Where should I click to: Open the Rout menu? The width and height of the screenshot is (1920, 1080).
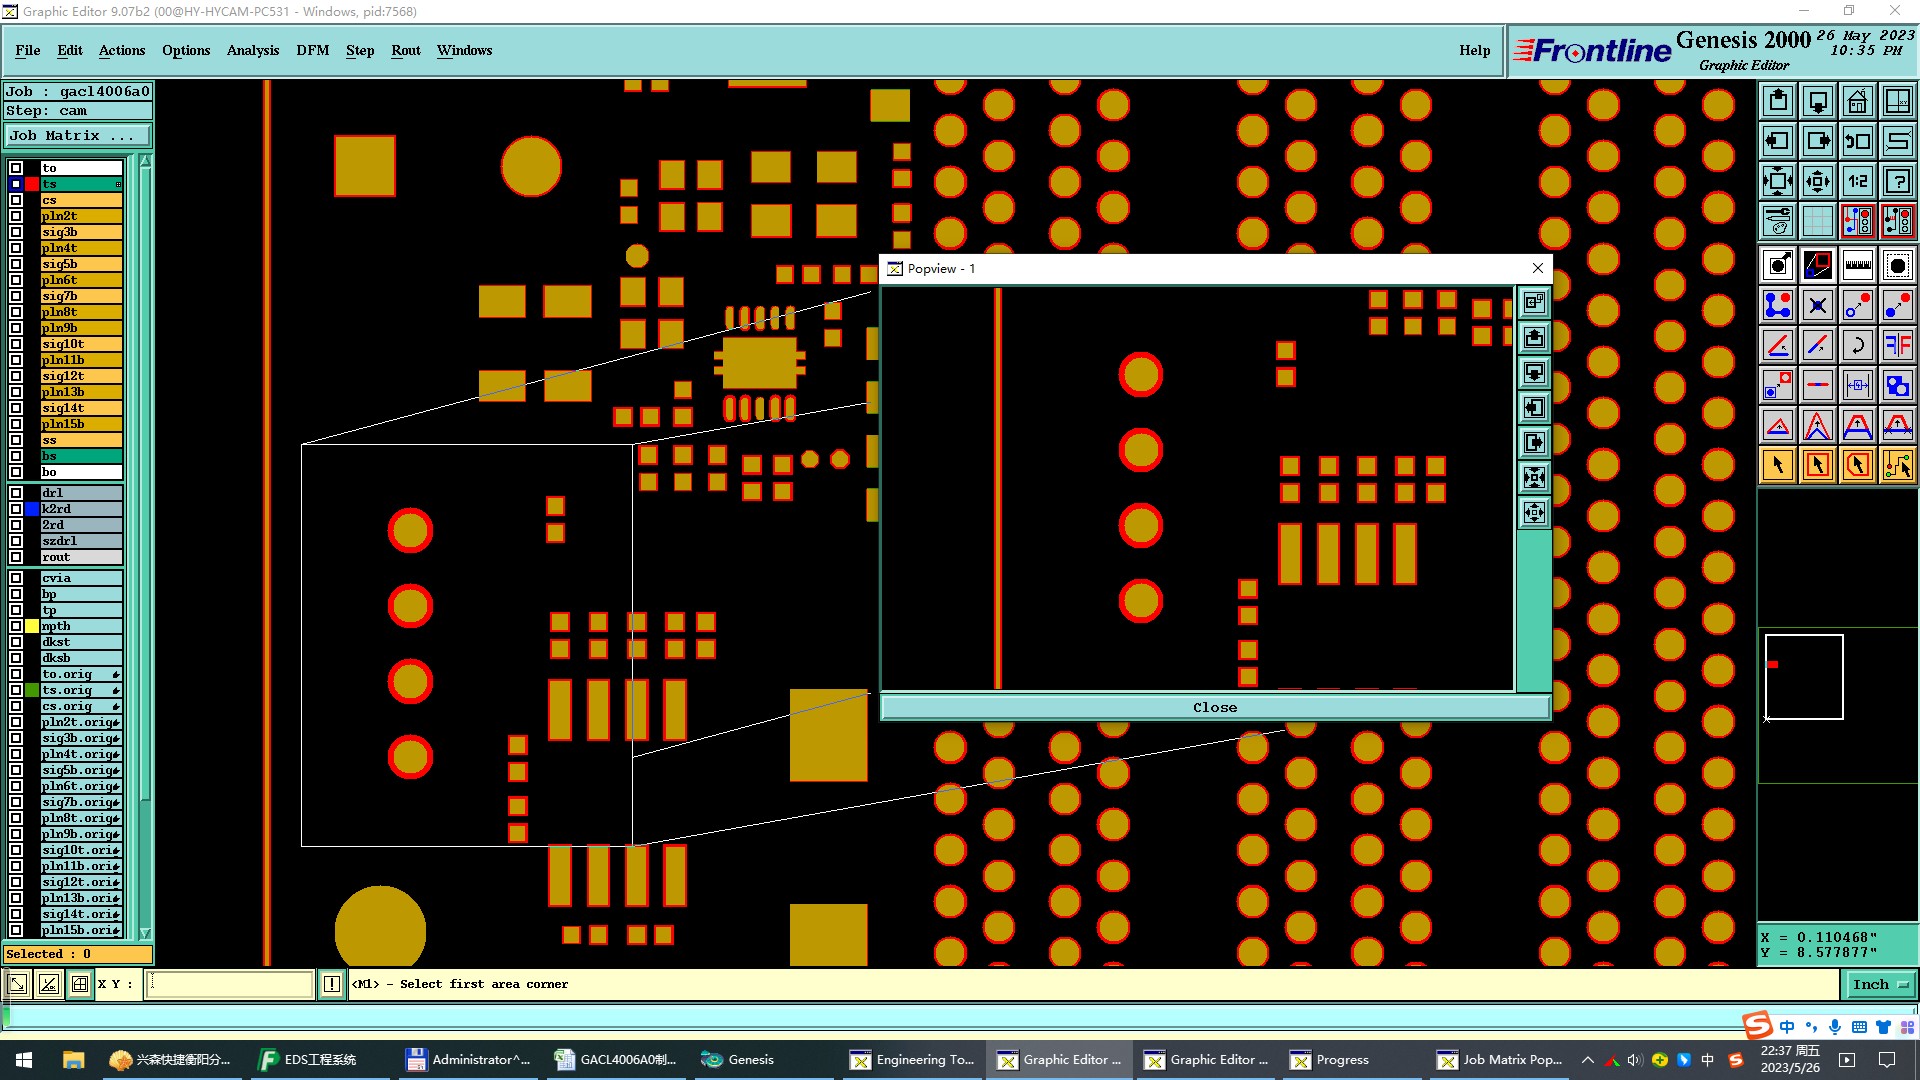tap(406, 50)
